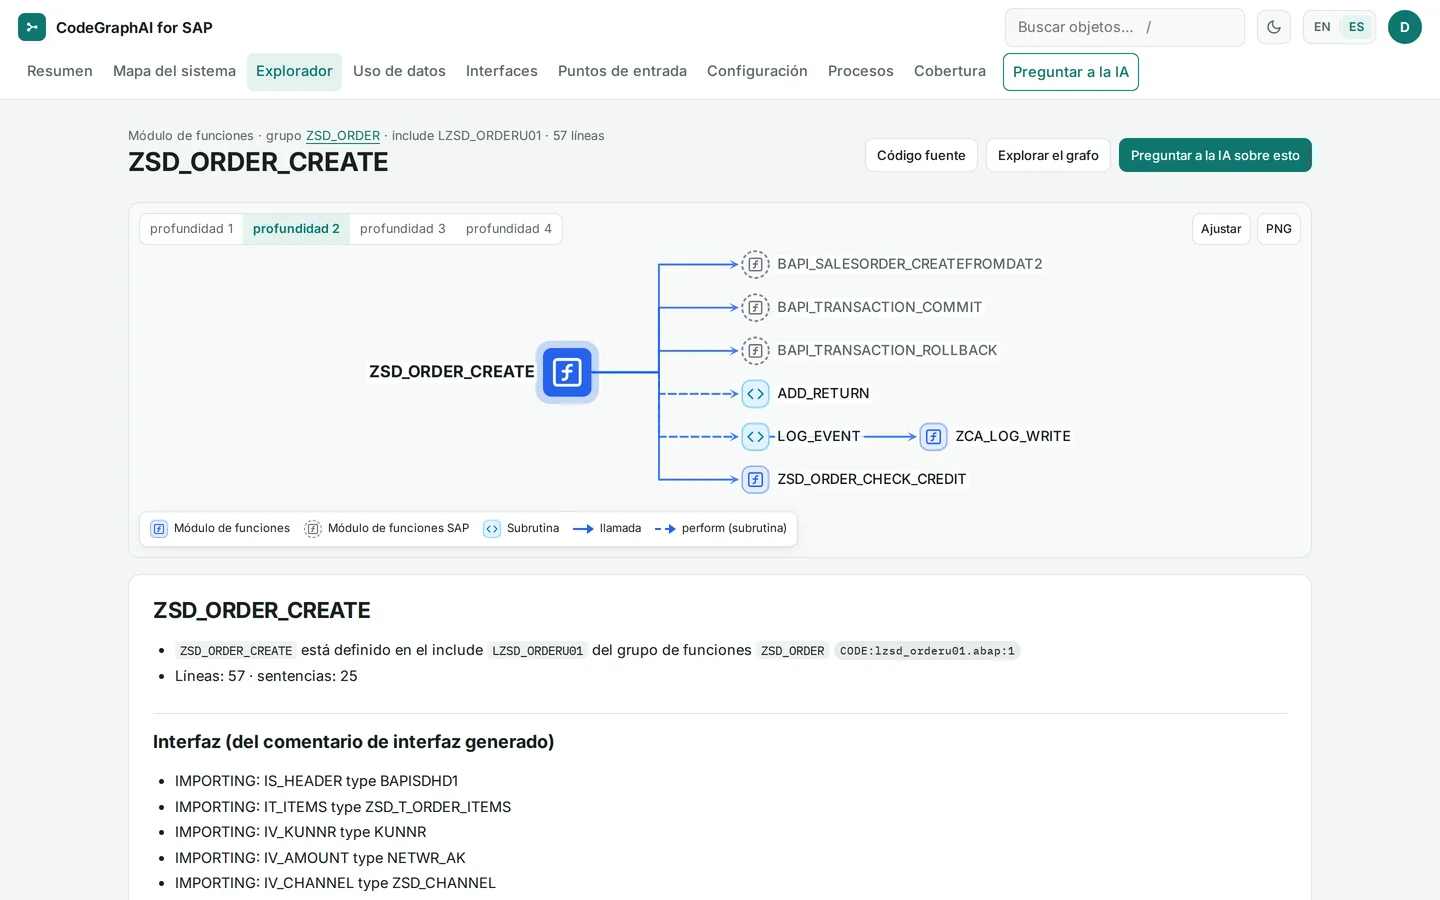Click the CodeGraphAI logo icon
The image size is (1440, 900).
pyautogui.click(x=32, y=27)
